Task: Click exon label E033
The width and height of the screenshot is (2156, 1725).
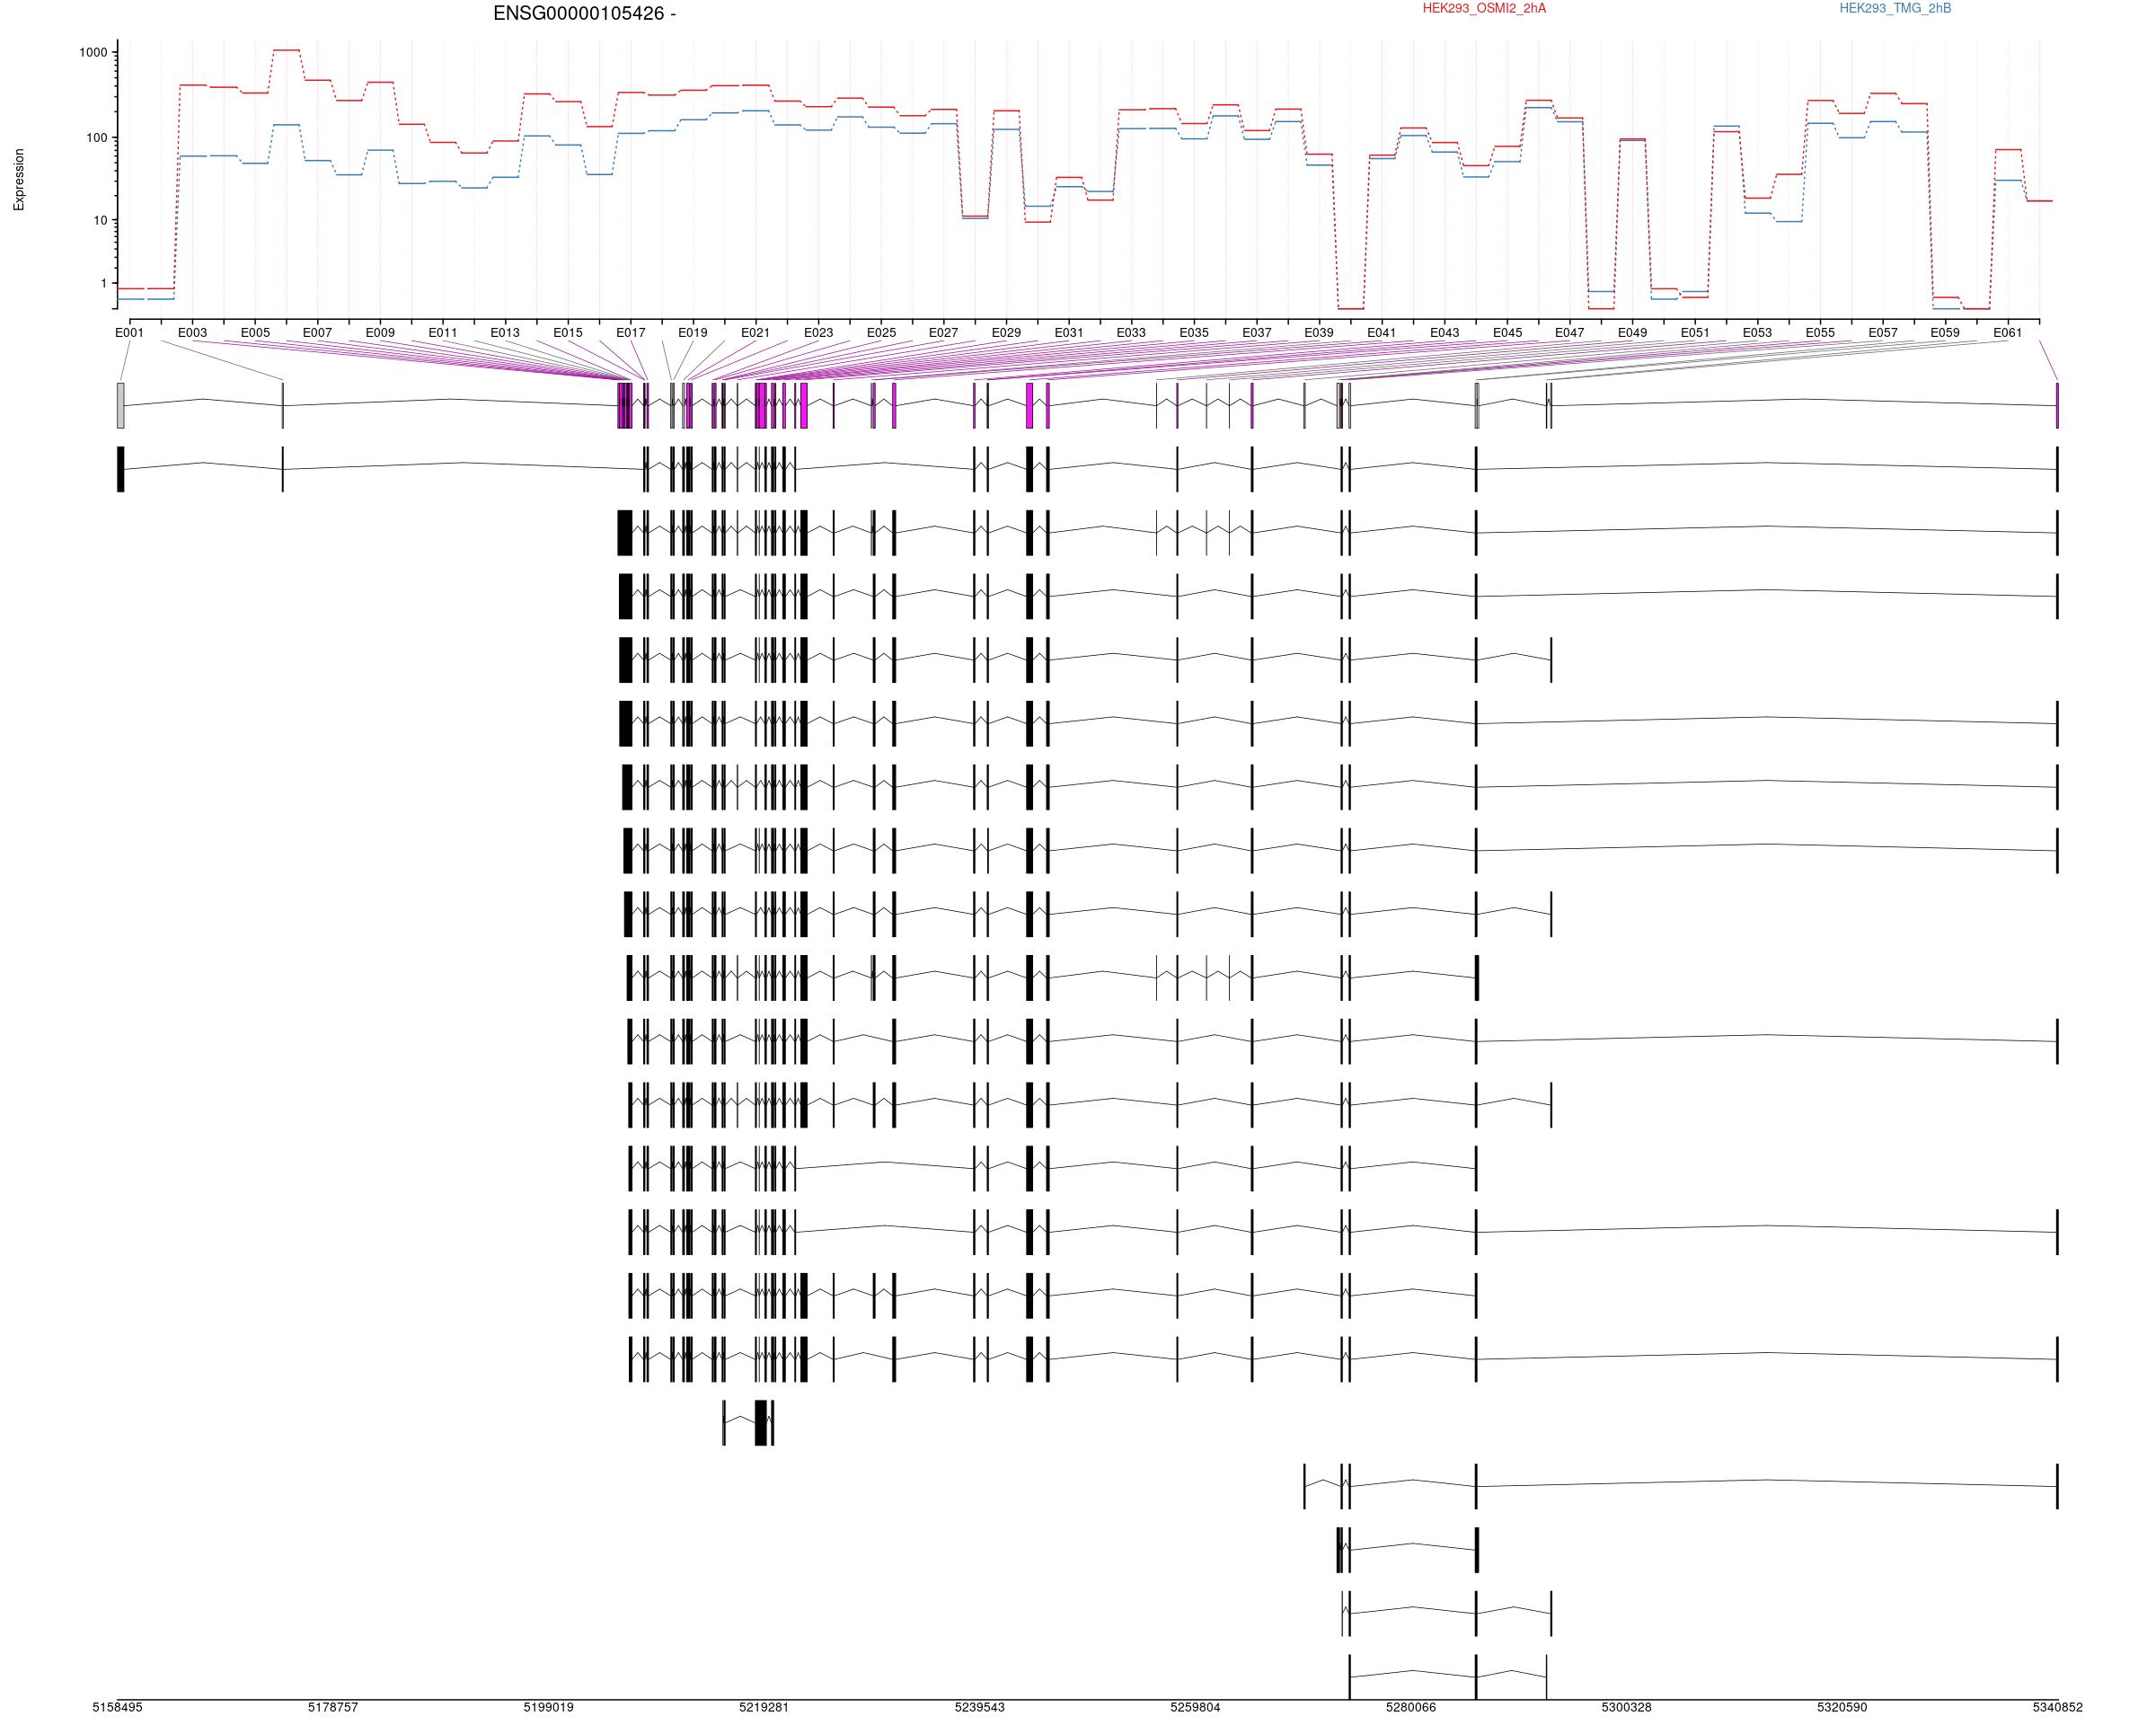Action: click(x=1131, y=333)
